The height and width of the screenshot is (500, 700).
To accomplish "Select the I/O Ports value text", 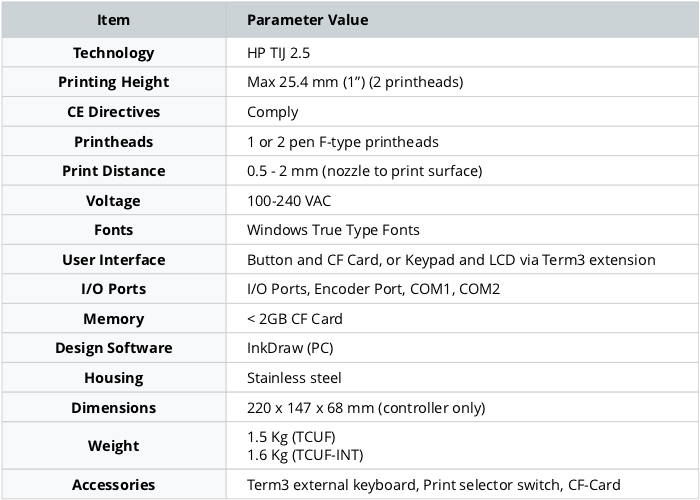I will click(373, 289).
